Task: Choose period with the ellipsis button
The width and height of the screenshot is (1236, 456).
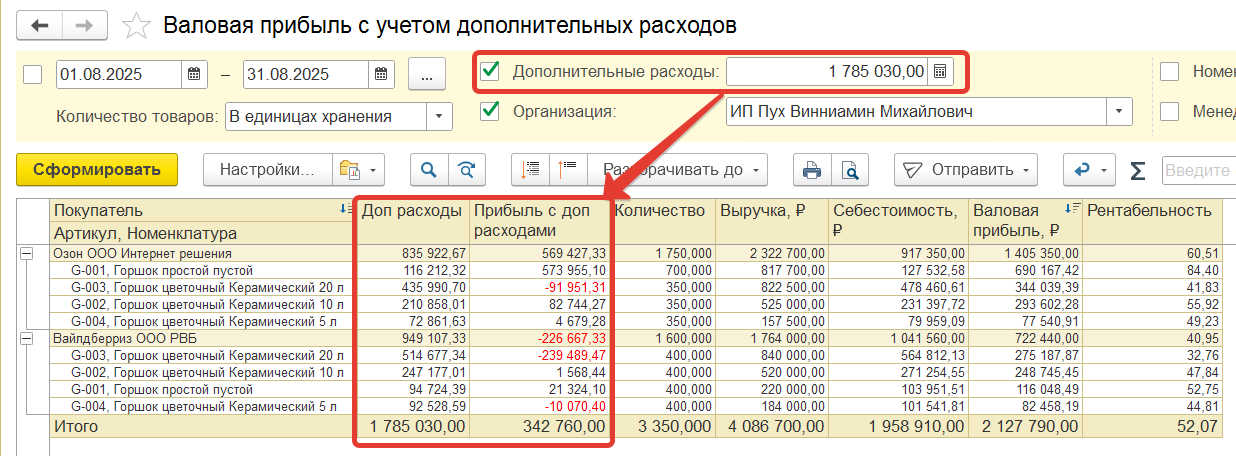Action: pyautogui.click(x=427, y=74)
